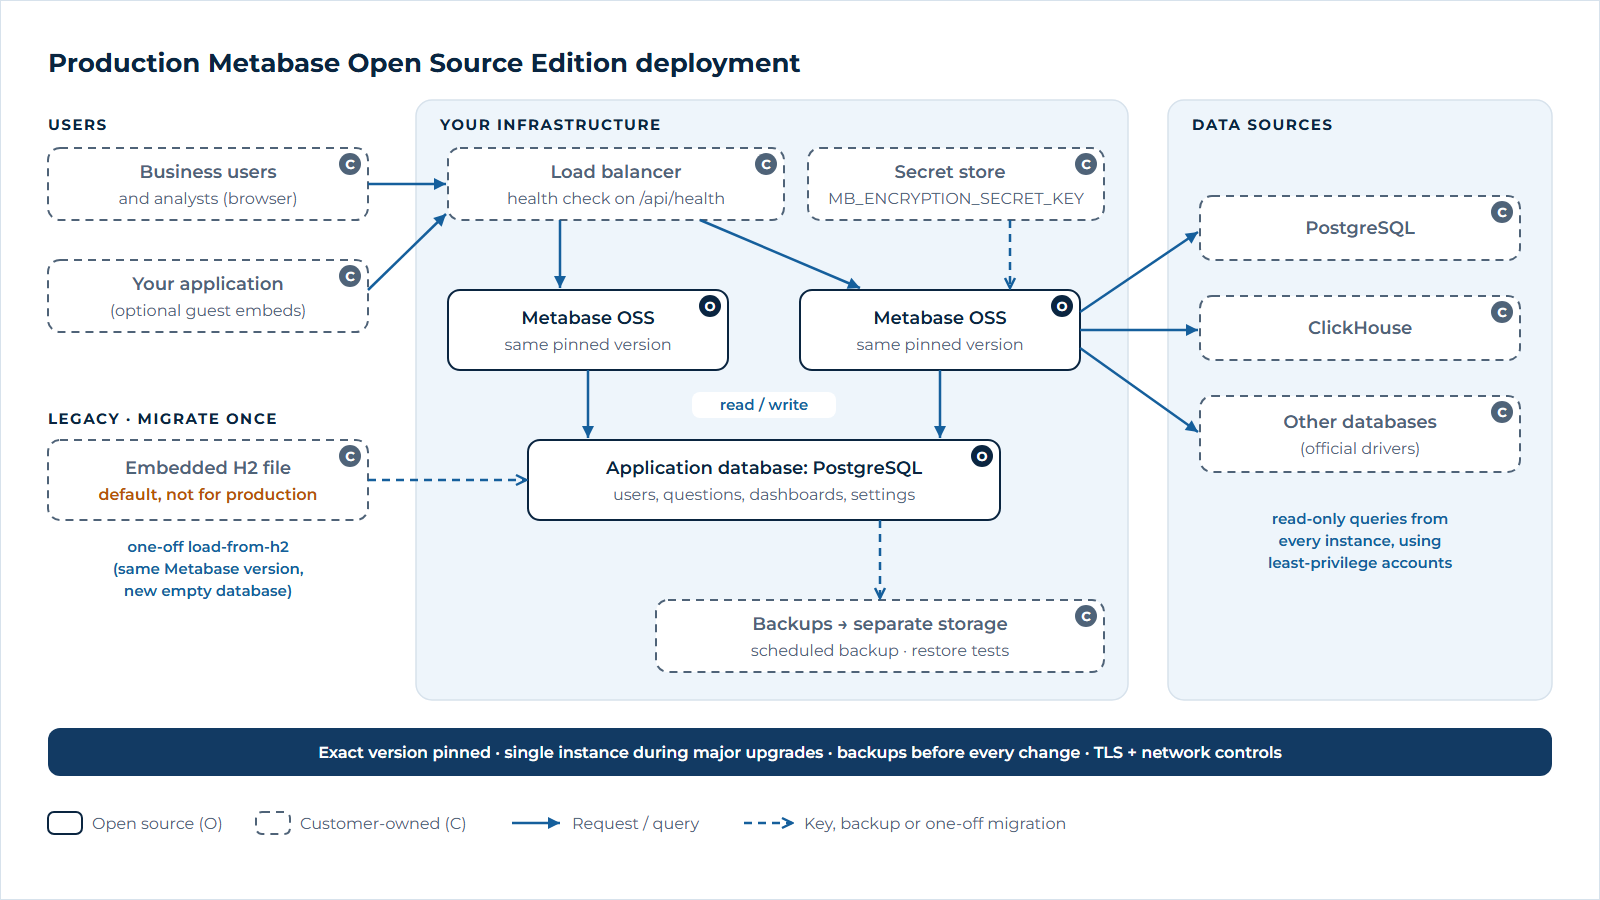Click 'Key, backup or one-off migration' legend label
Viewport: 1600px width, 900px height.
pyautogui.click(x=935, y=823)
